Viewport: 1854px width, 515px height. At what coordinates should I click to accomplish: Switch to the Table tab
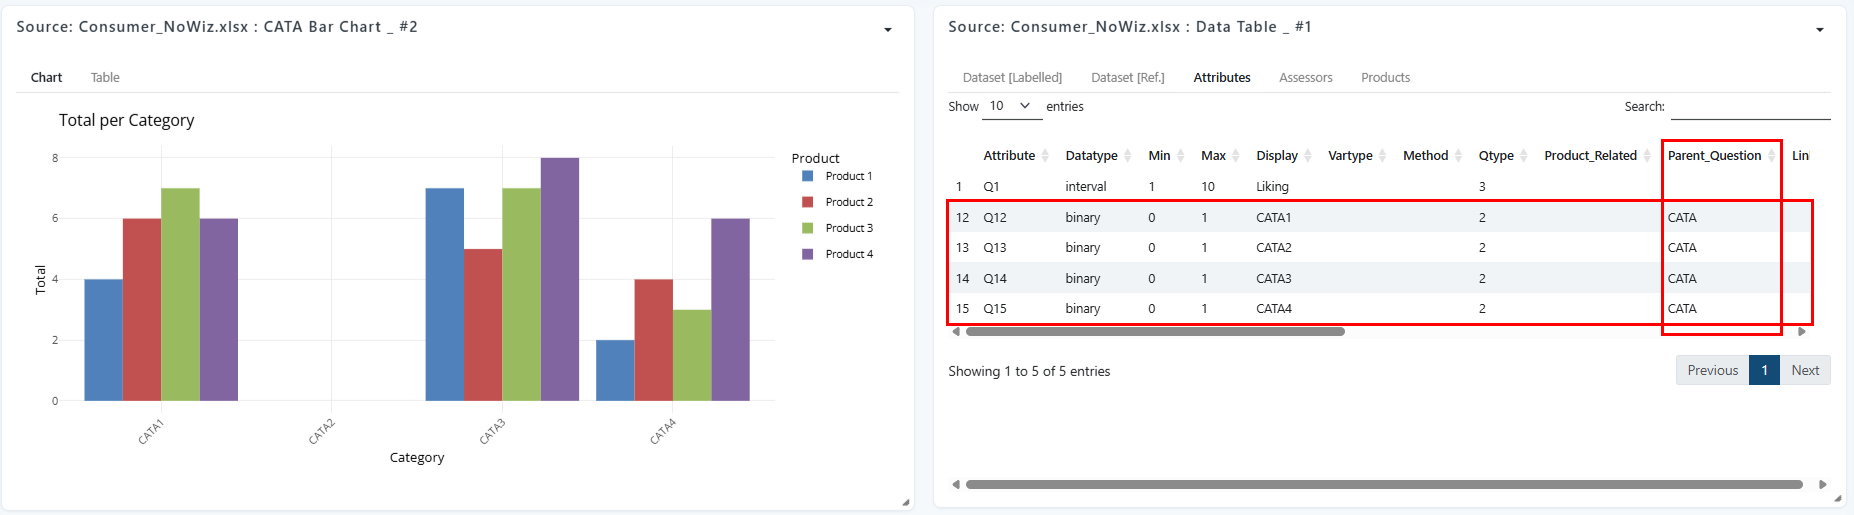[x=105, y=77]
